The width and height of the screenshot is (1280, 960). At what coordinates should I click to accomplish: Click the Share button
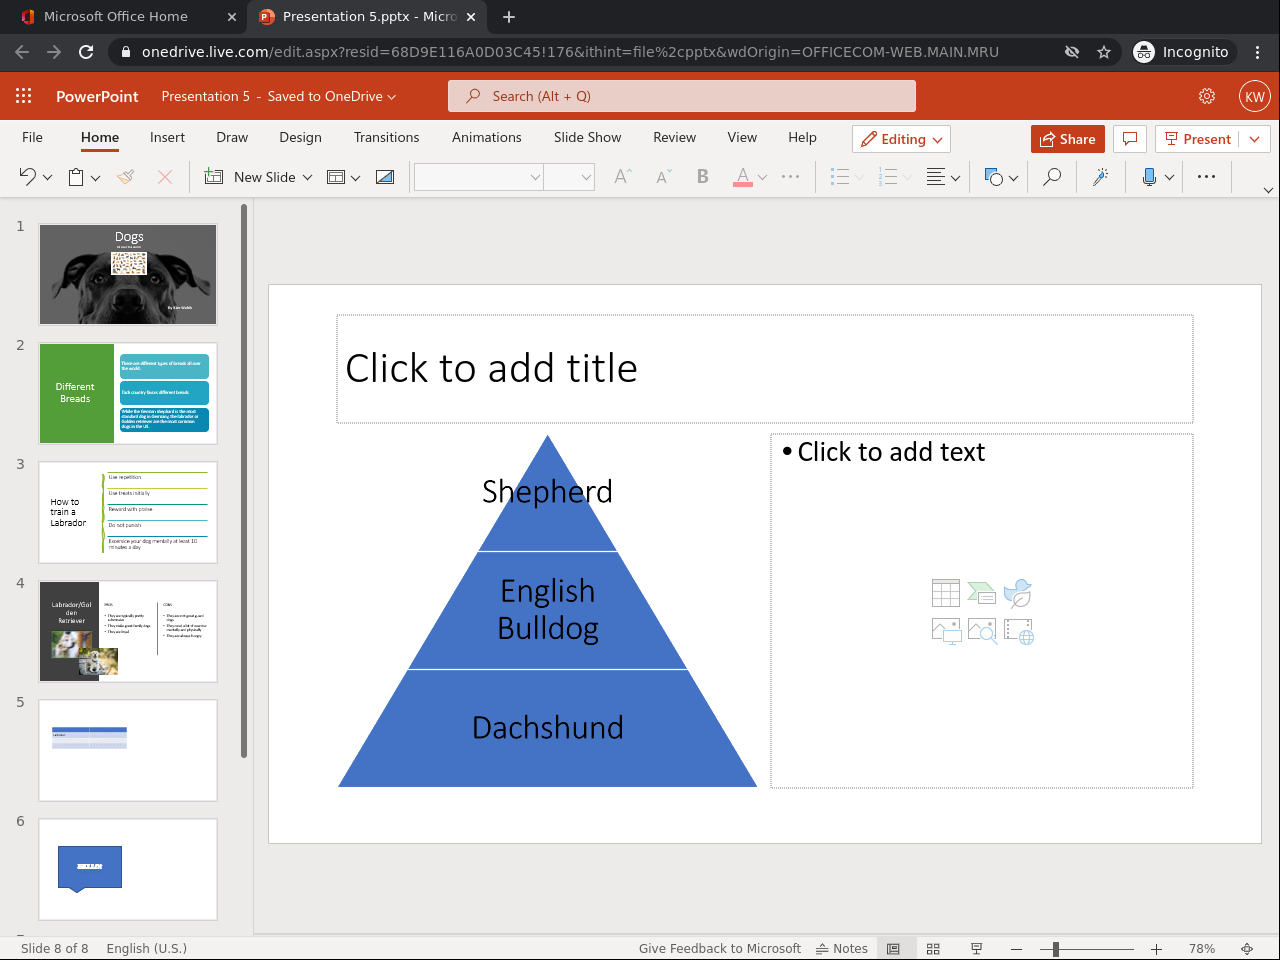click(x=1068, y=139)
